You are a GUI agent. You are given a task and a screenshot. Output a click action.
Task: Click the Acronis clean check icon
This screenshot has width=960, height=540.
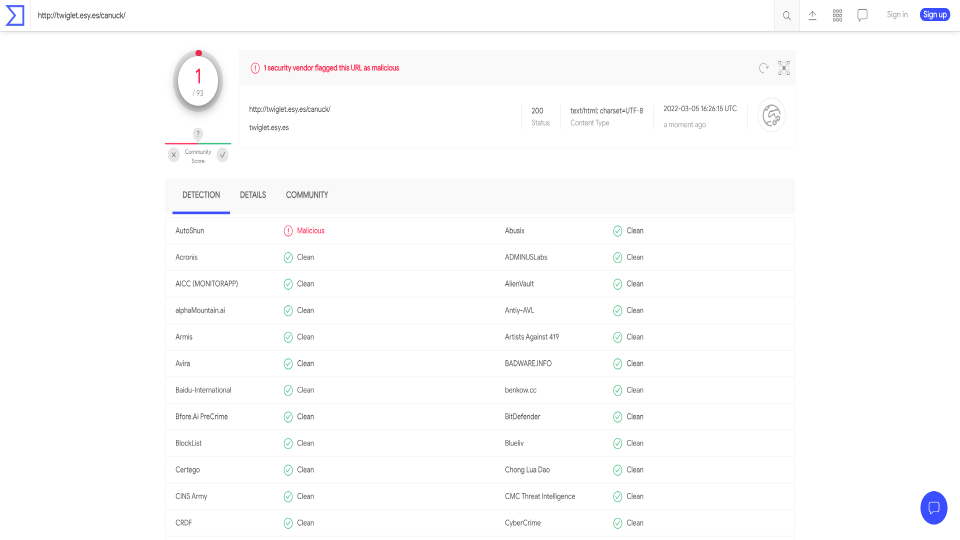tap(288, 258)
